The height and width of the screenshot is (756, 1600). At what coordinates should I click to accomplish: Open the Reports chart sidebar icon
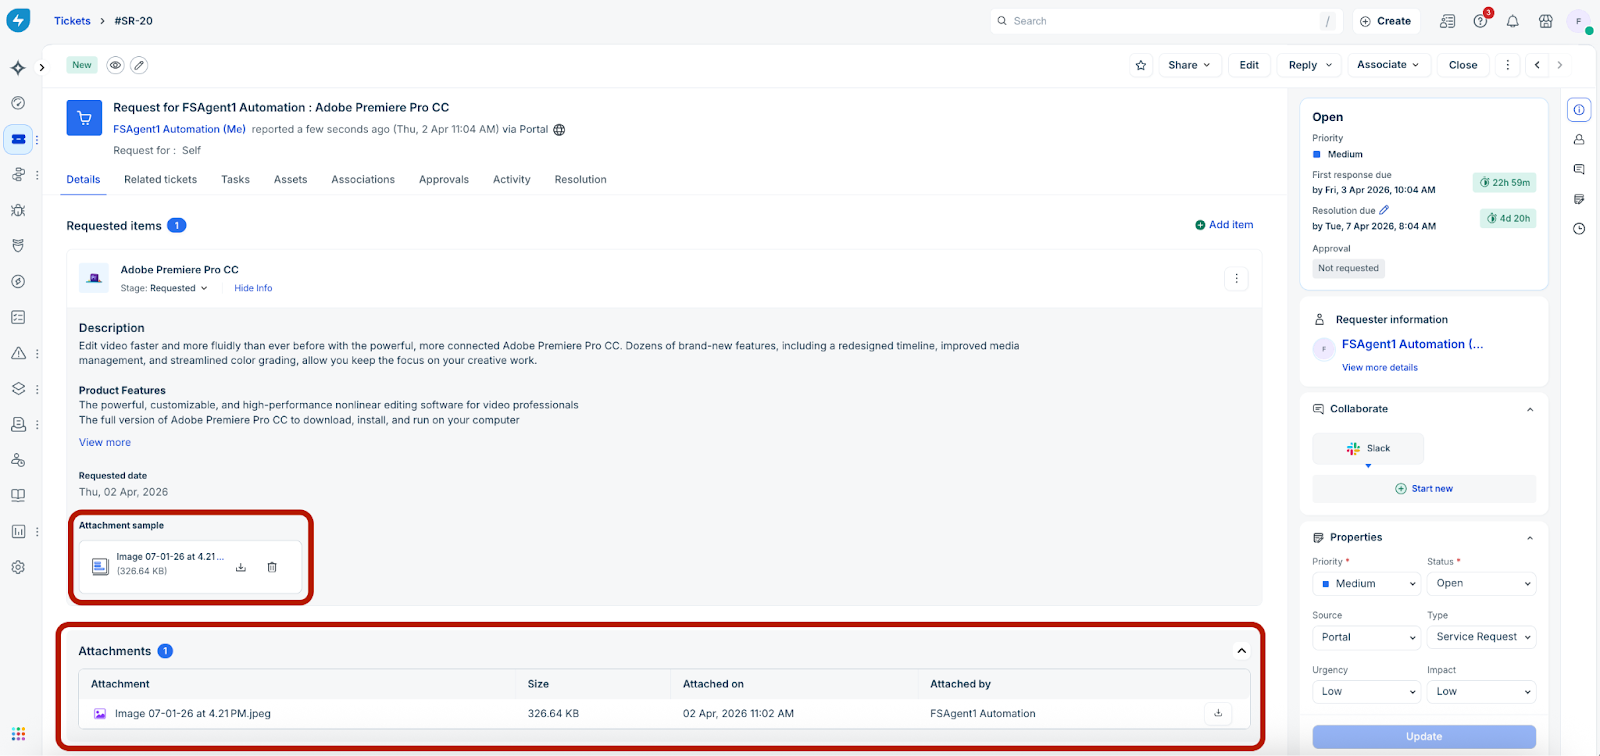pos(18,531)
